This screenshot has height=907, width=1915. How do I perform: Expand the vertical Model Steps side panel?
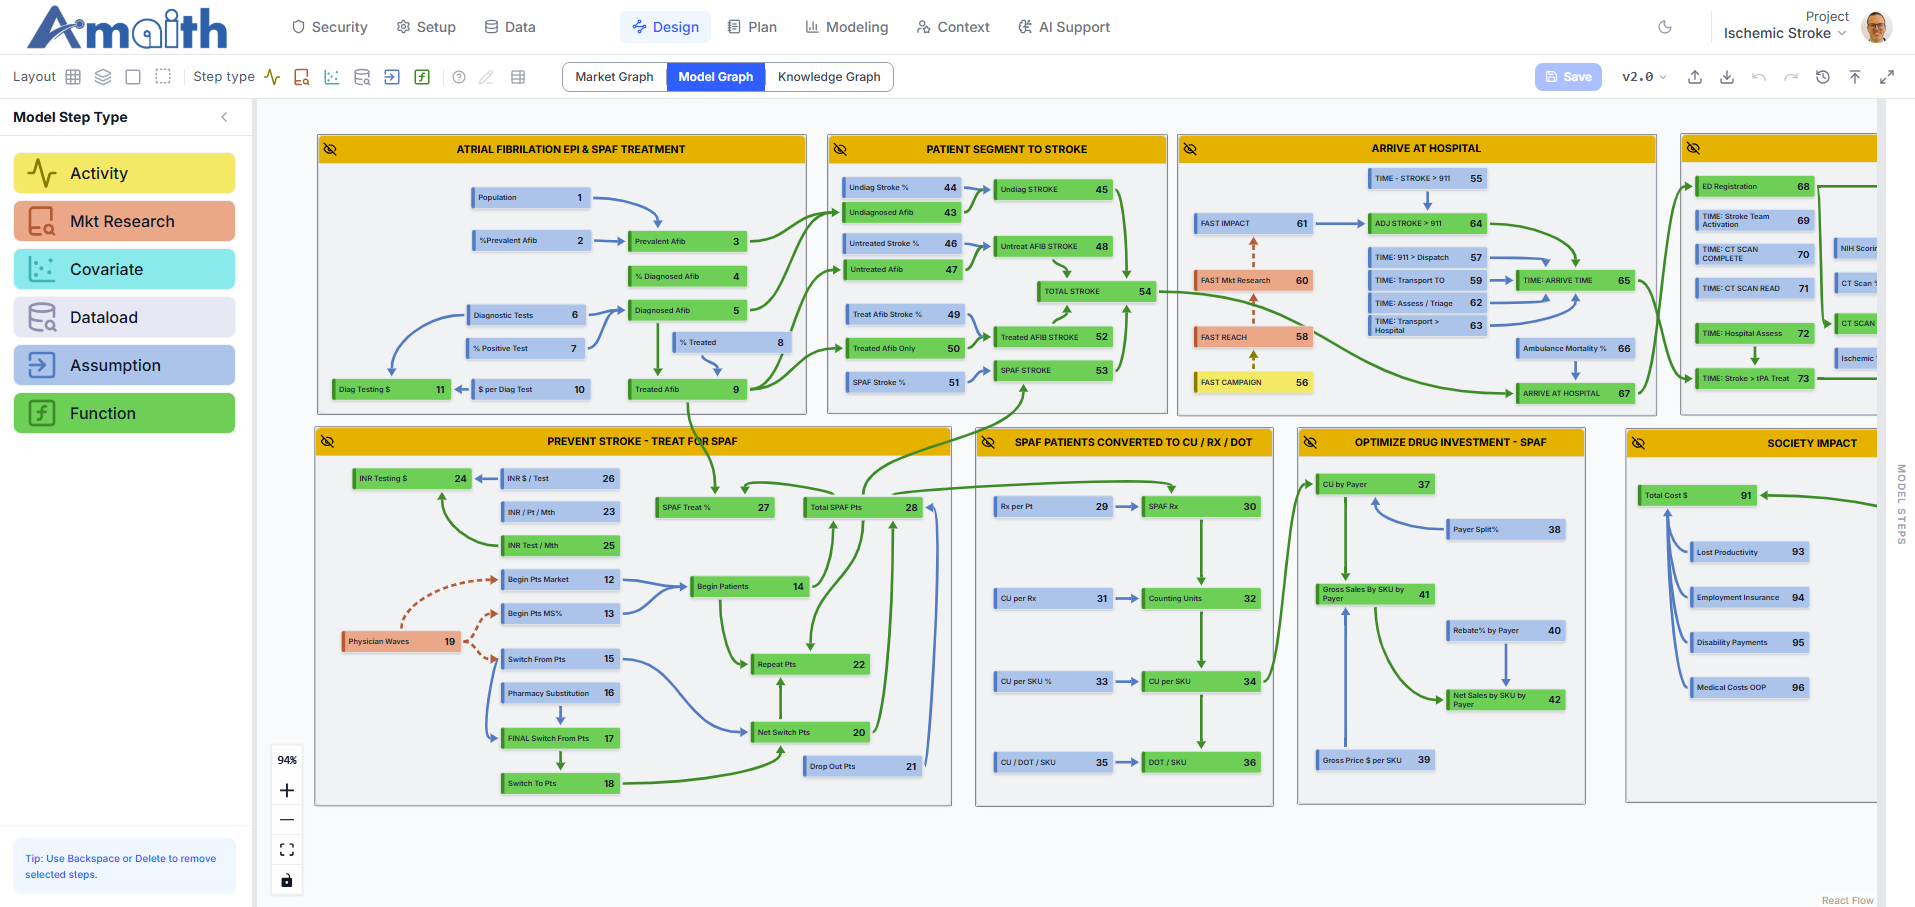click(1901, 504)
